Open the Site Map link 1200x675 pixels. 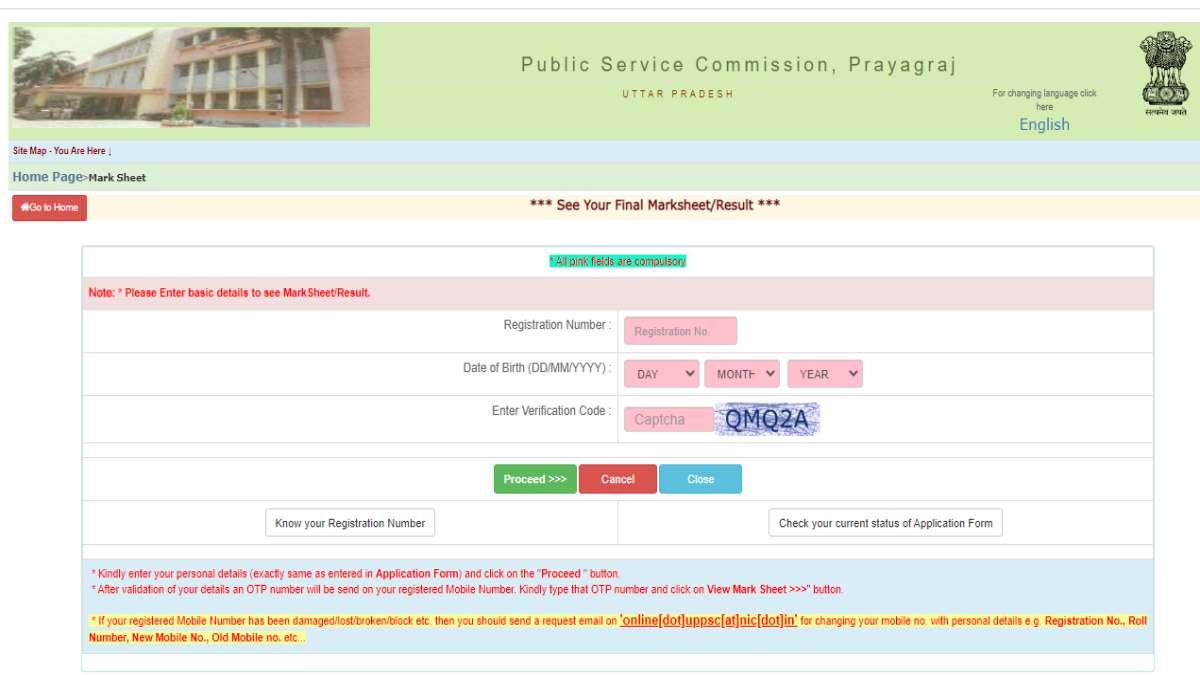click(30, 150)
